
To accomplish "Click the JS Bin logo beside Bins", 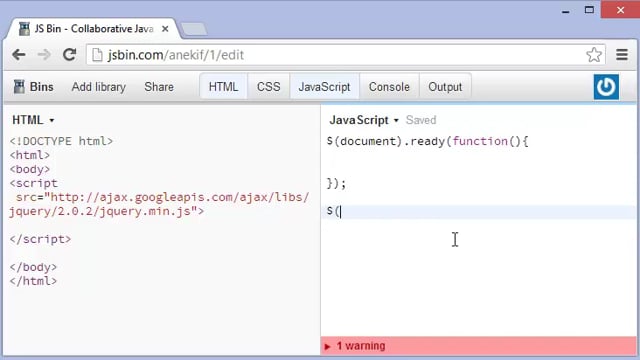I will click(19, 87).
